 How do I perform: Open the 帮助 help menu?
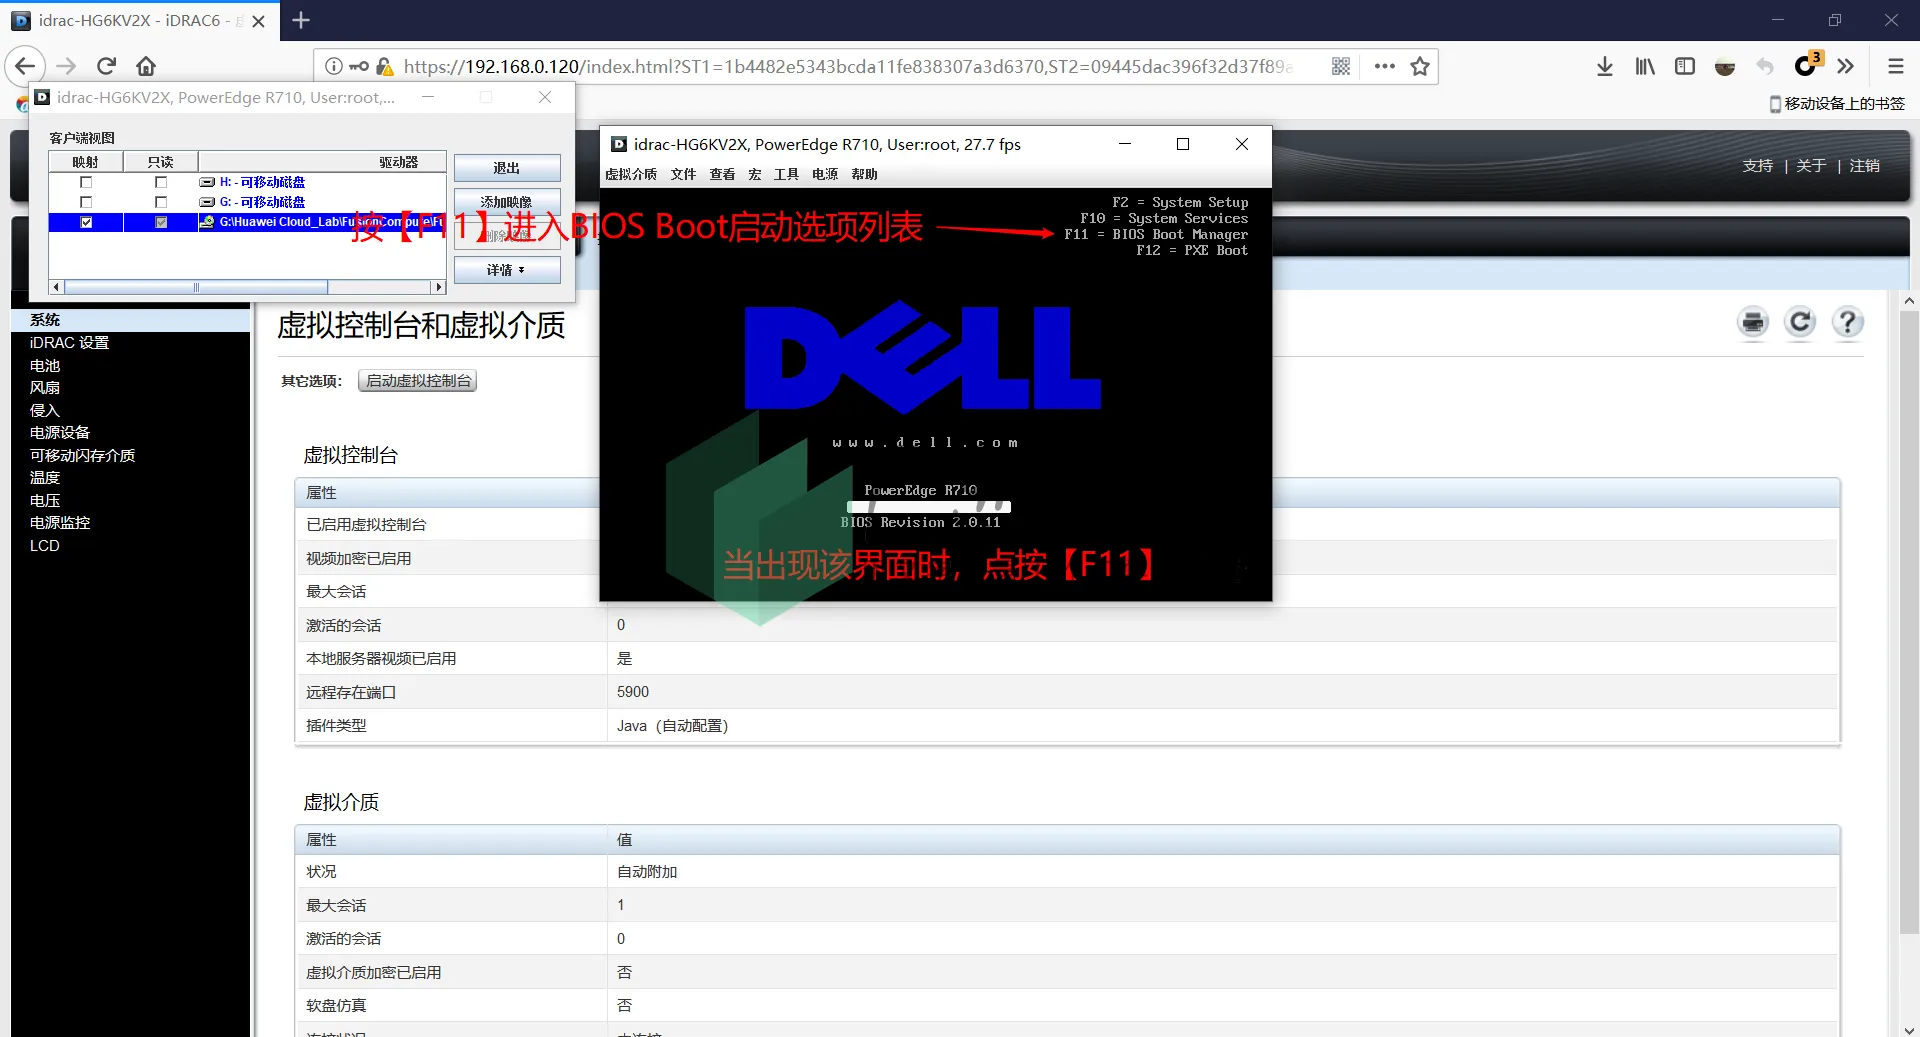point(865,174)
